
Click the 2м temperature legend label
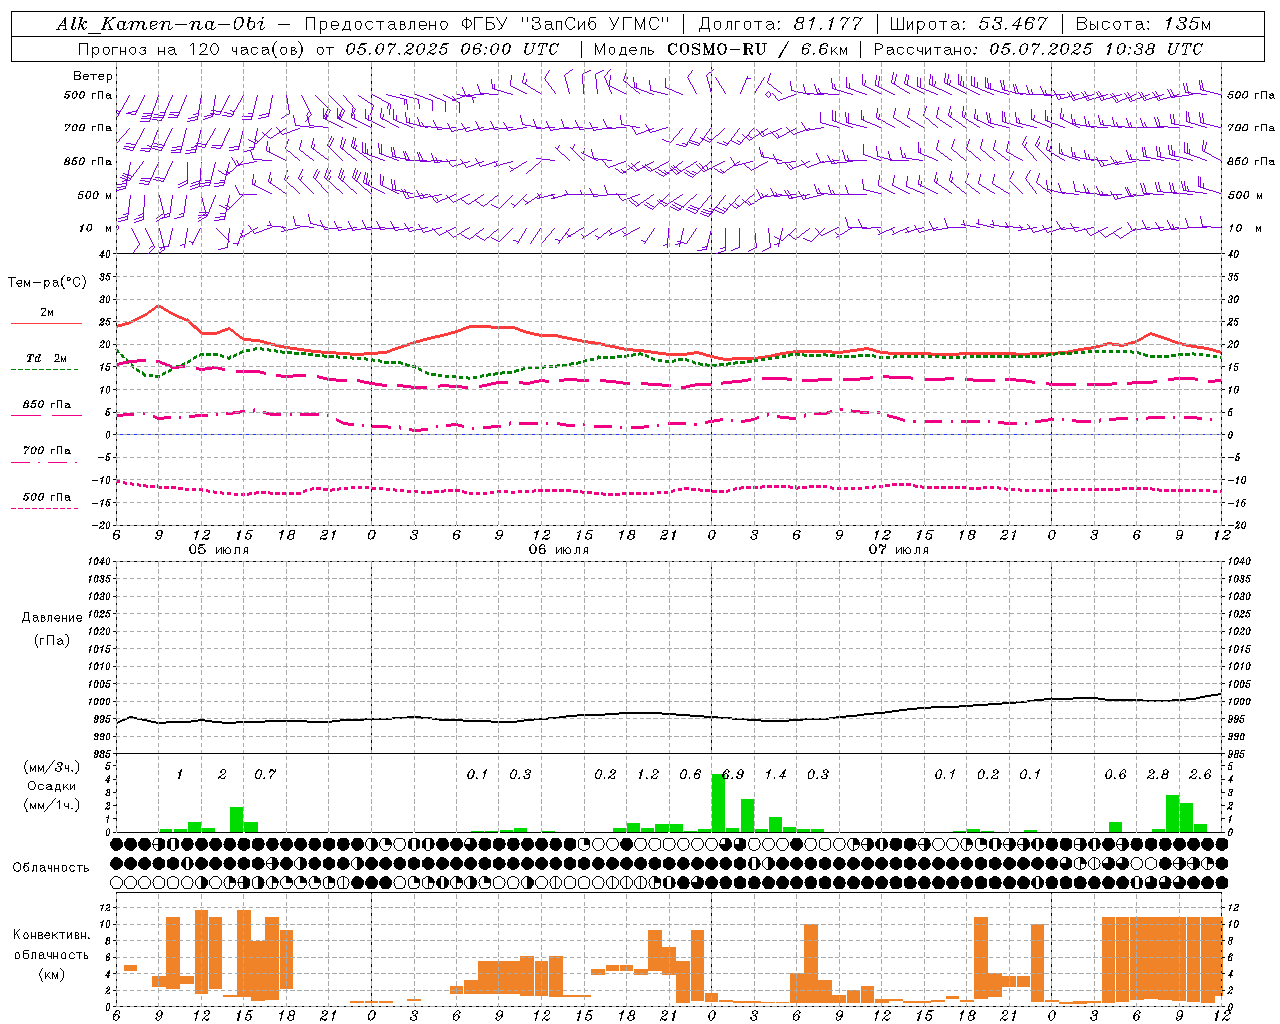point(47,313)
